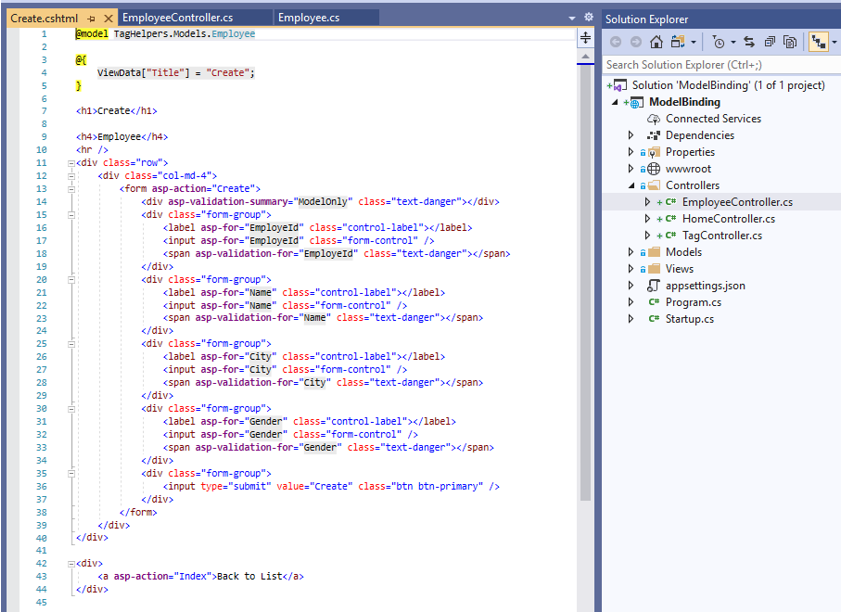Toggle the Preview Selected Items button
The image size is (844, 613).
818,42
